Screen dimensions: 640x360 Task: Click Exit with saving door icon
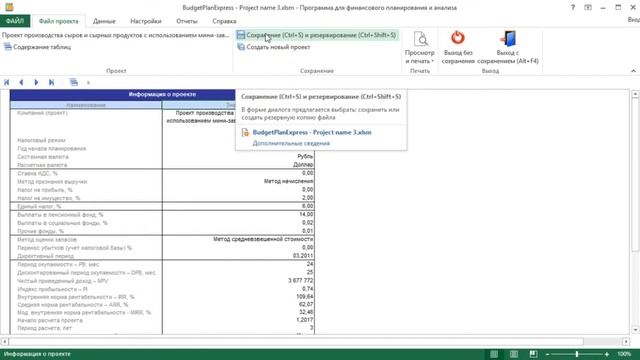508,38
